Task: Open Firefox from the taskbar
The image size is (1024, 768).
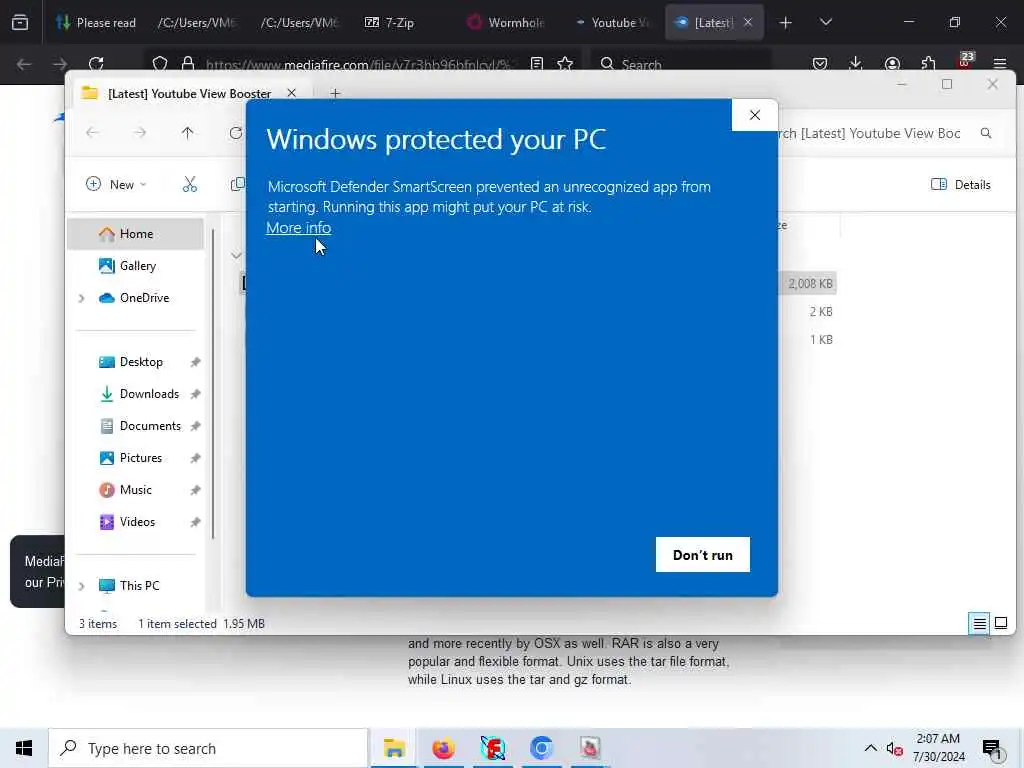Action: coord(443,748)
